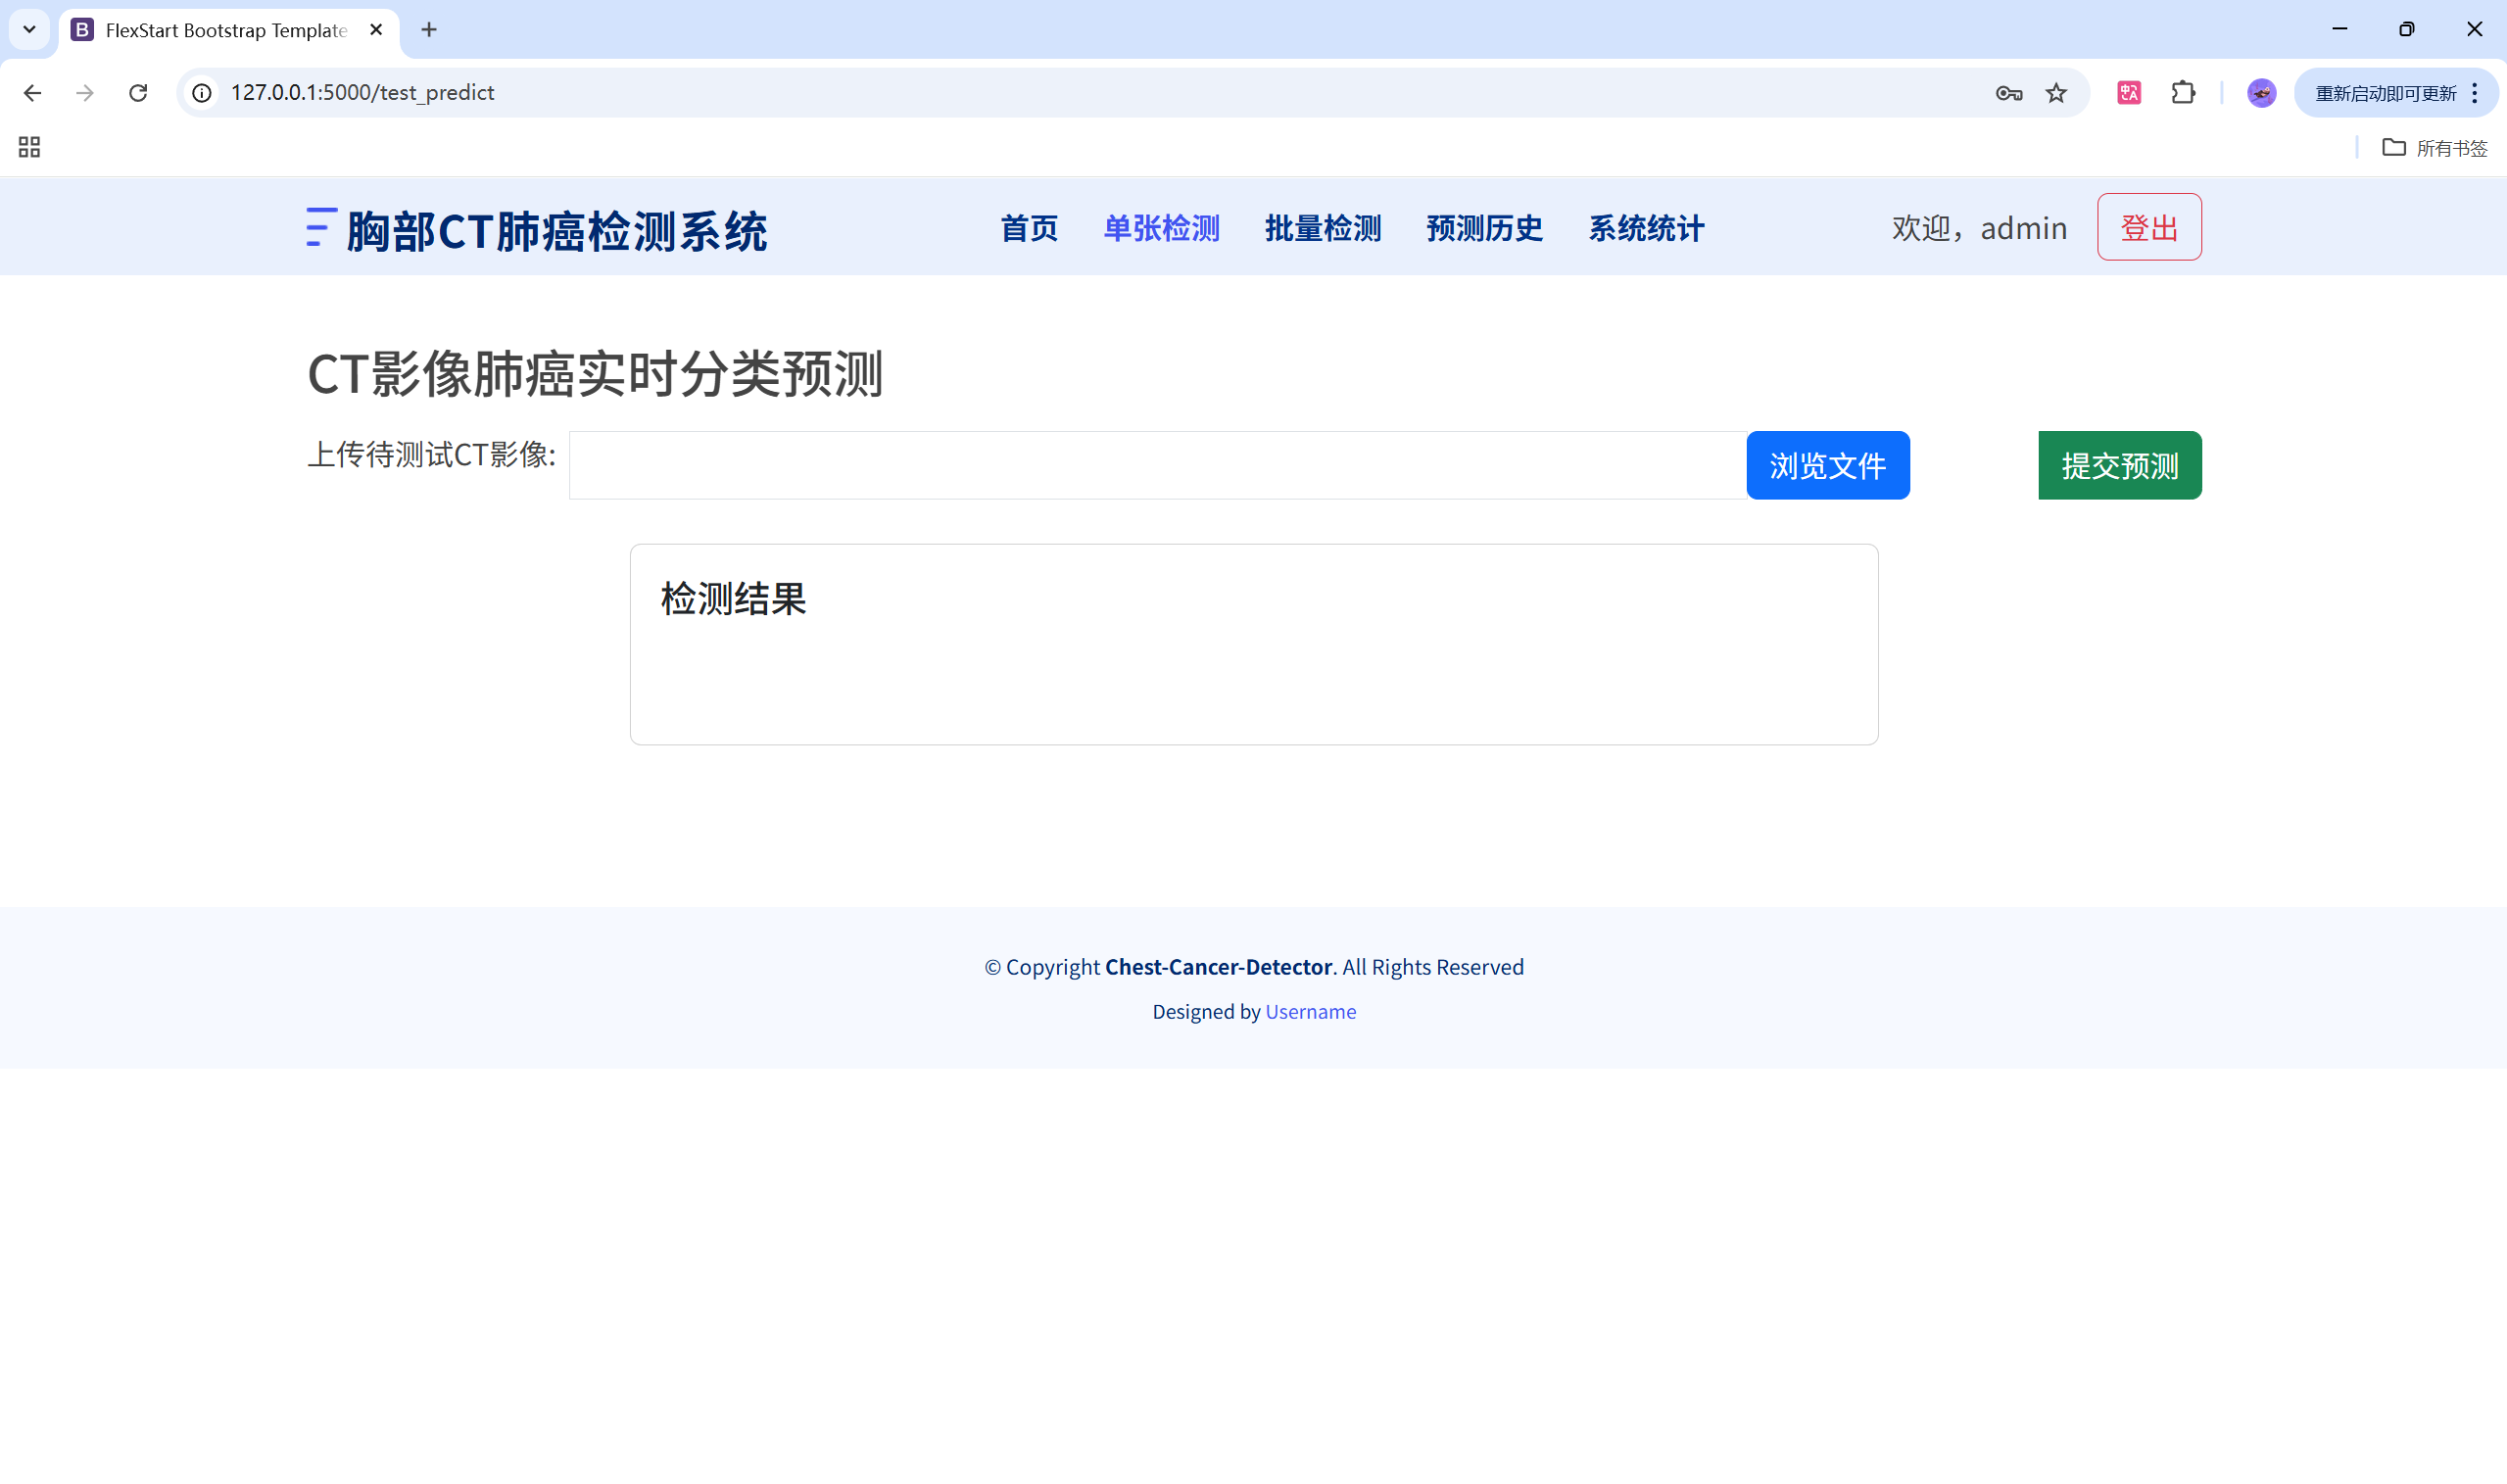
Task: Bookmark this page with the star
Action: coord(2056,93)
